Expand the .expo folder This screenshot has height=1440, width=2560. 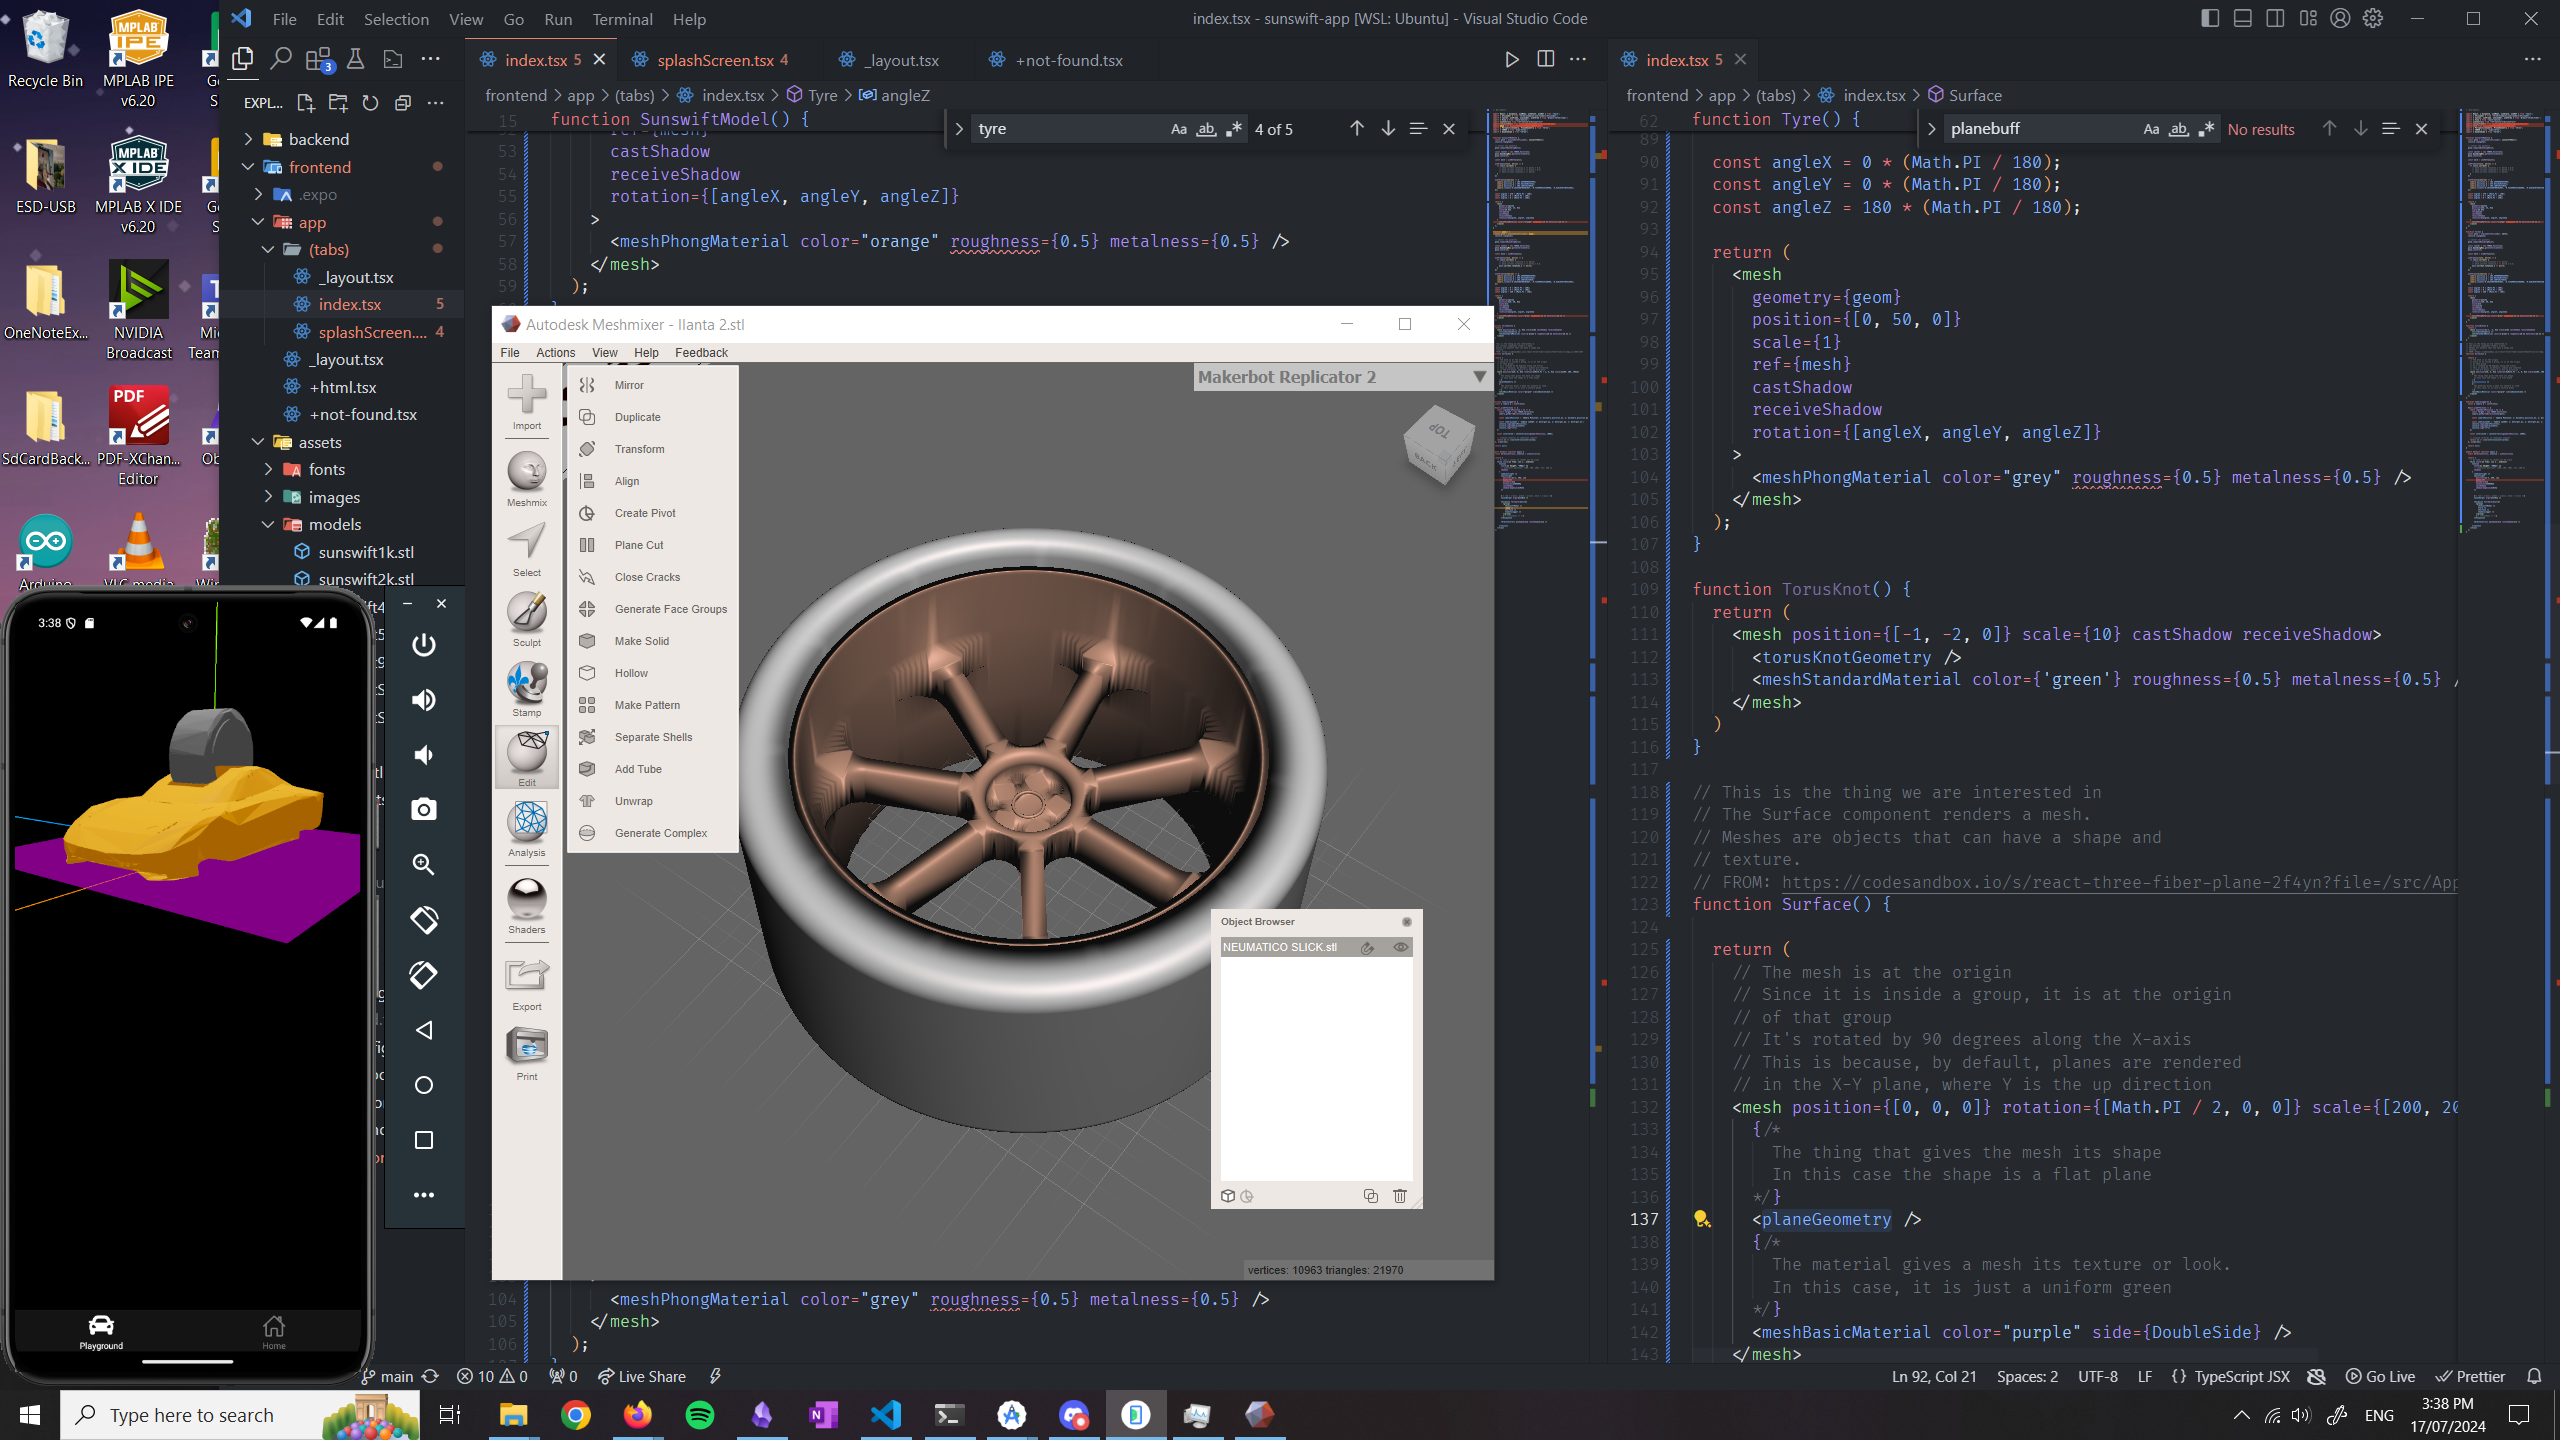259,194
